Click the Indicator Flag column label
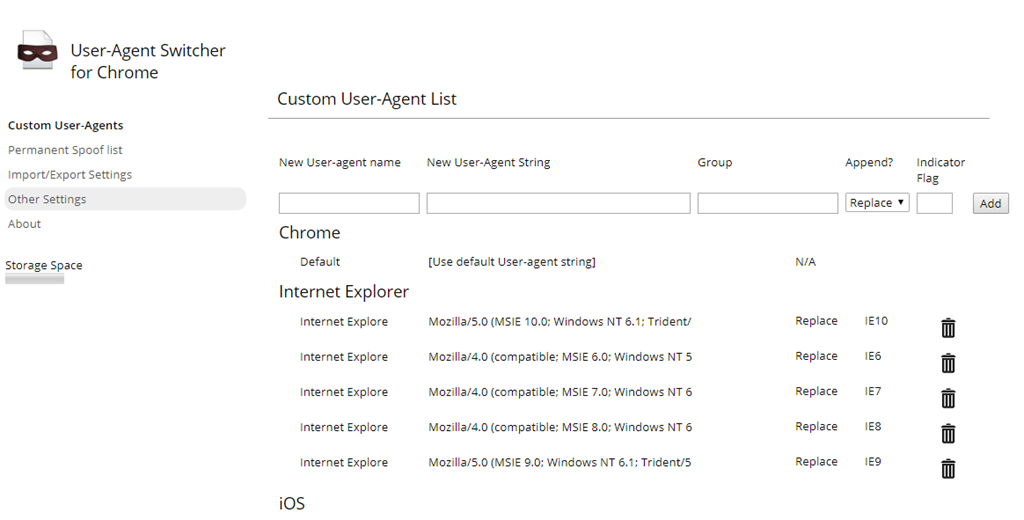This screenshot has height=520, width=1024. click(x=940, y=170)
